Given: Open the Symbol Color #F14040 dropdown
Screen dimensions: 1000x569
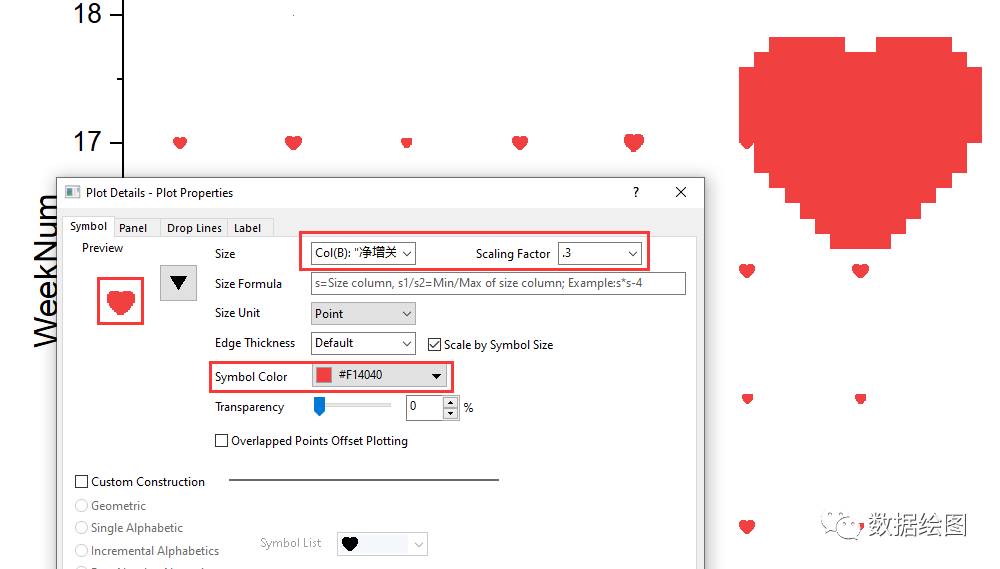Looking at the screenshot, I should [379, 375].
